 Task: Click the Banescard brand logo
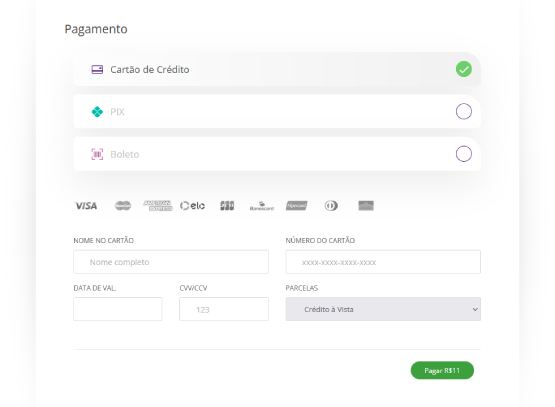tap(262, 206)
